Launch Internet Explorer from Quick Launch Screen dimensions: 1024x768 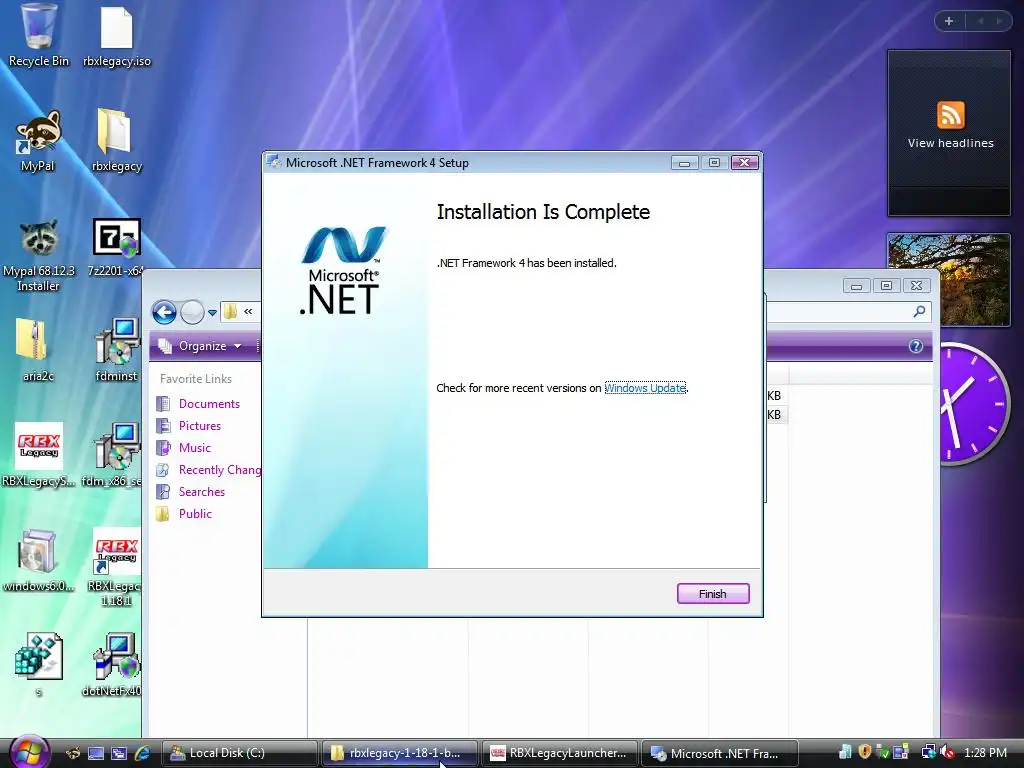point(142,753)
